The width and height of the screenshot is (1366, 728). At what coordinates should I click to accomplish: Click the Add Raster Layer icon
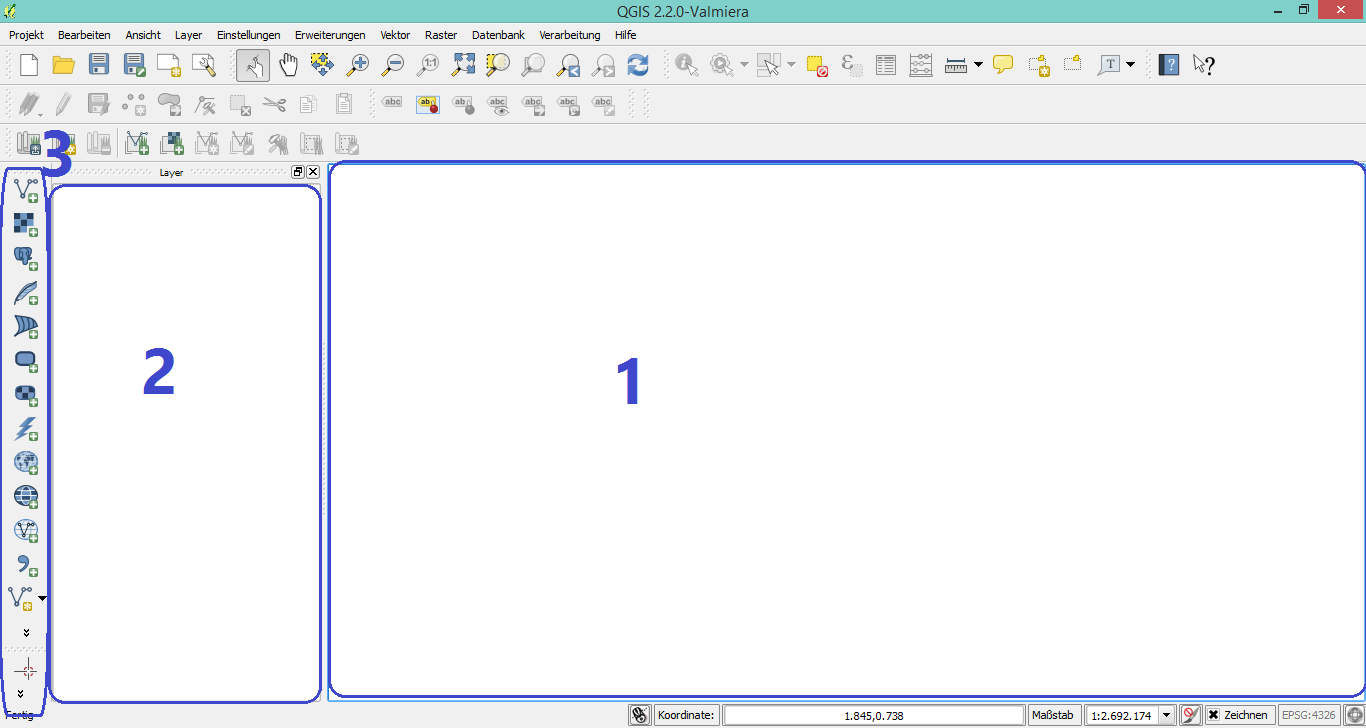(25, 224)
